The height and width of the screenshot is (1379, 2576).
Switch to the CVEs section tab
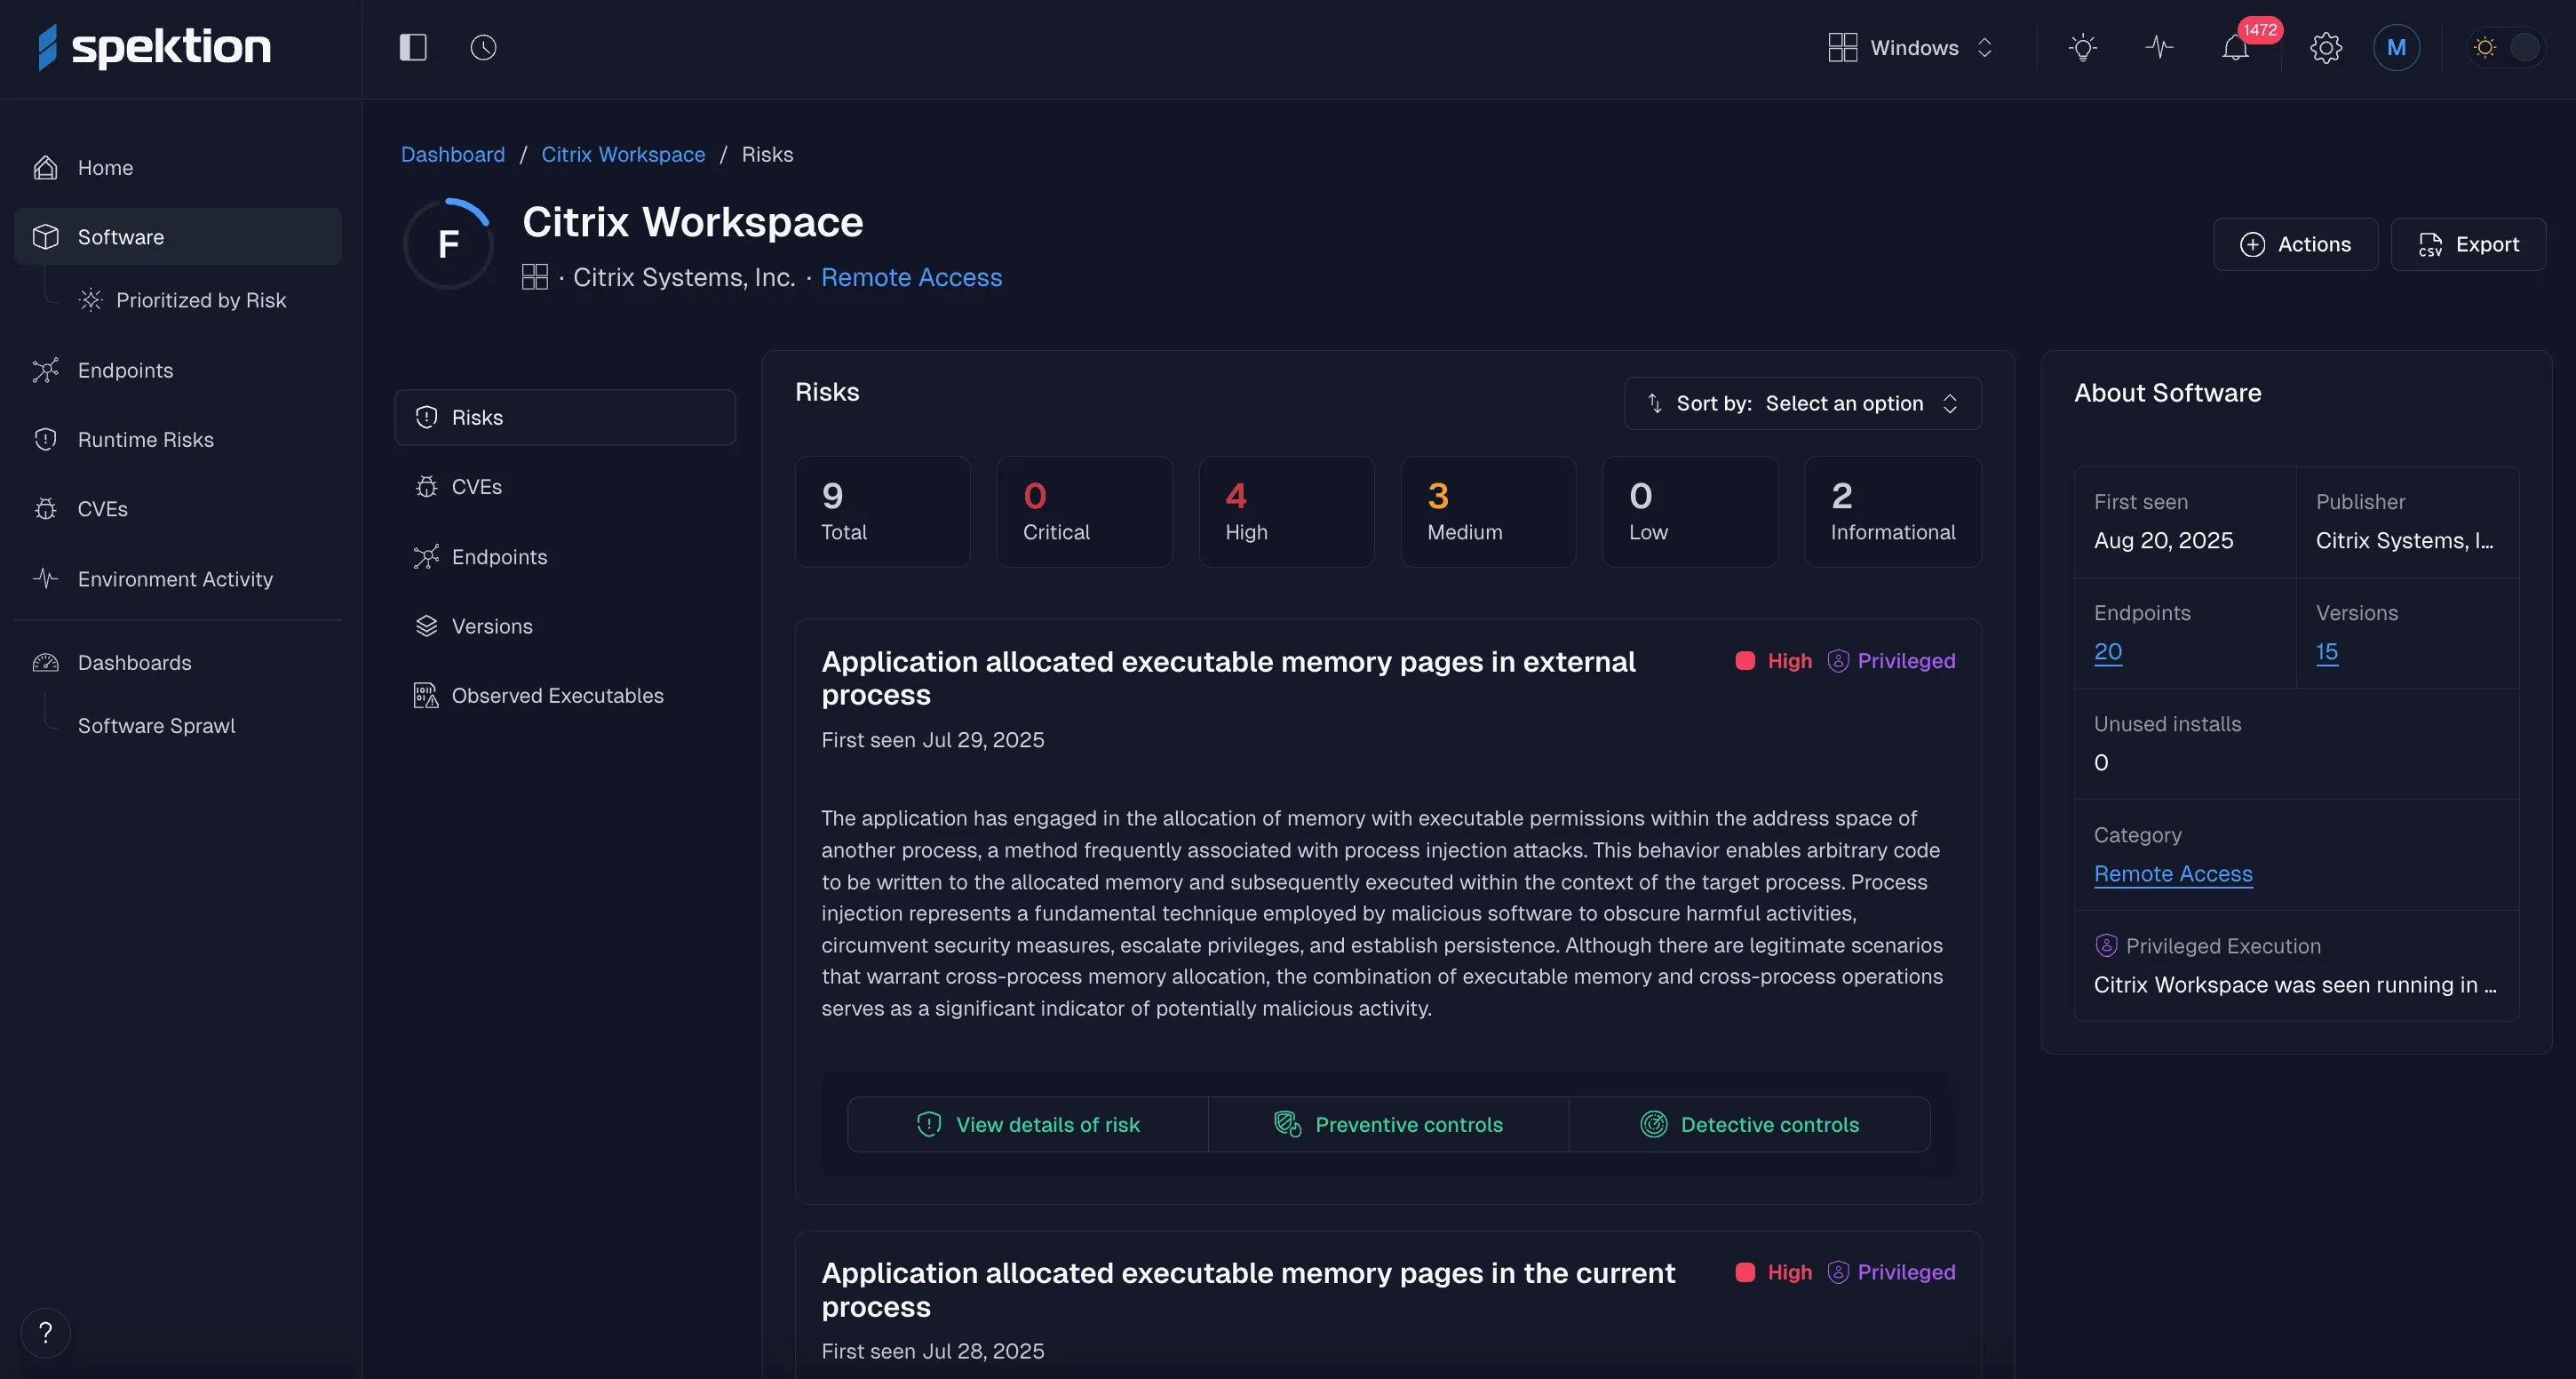click(476, 487)
